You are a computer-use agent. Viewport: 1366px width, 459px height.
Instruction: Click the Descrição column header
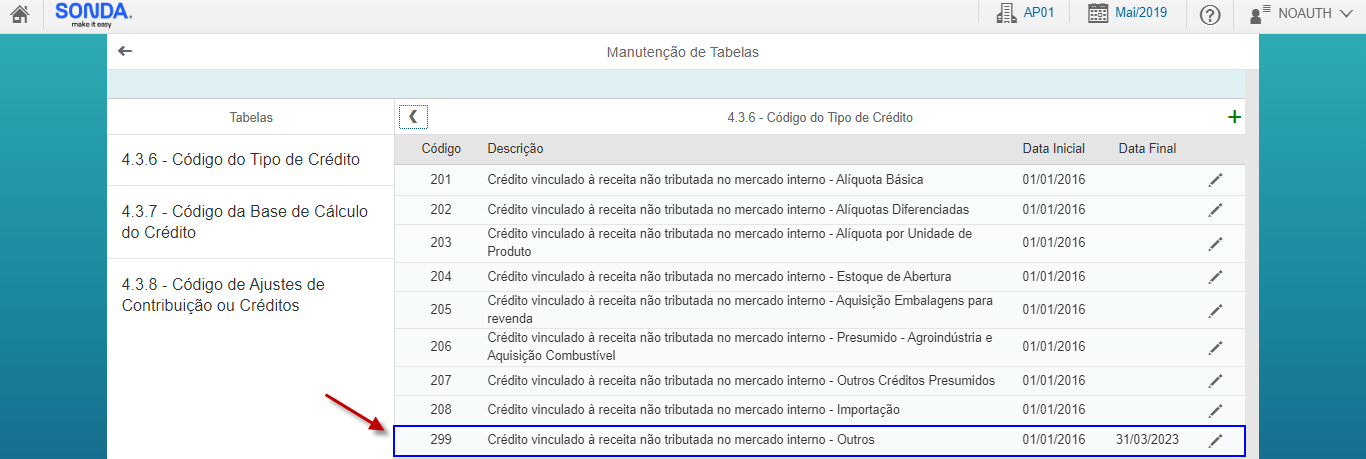click(x=515, y=149)
